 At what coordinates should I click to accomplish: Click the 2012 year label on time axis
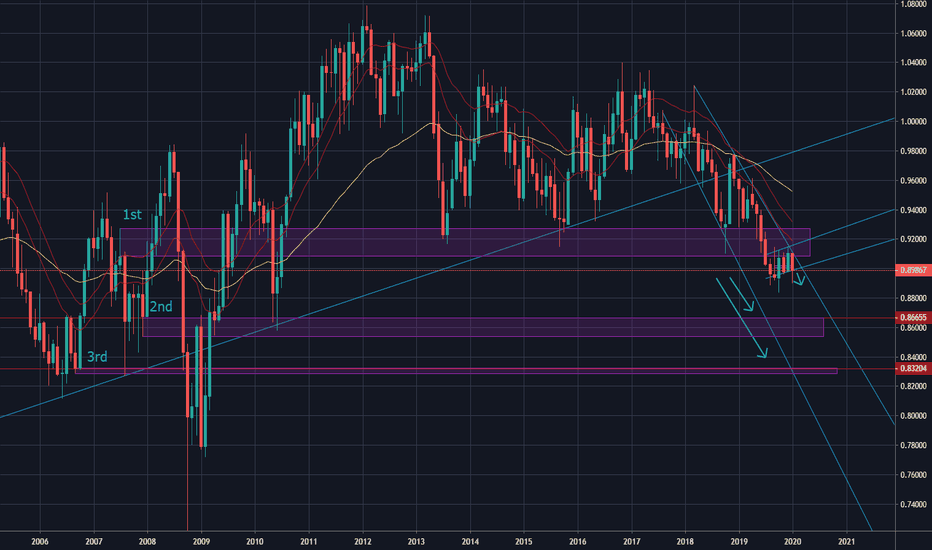[362, 542]
